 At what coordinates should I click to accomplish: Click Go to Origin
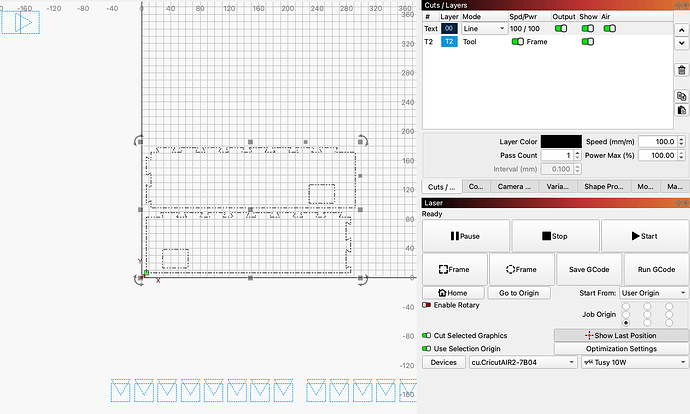[519, 293]
